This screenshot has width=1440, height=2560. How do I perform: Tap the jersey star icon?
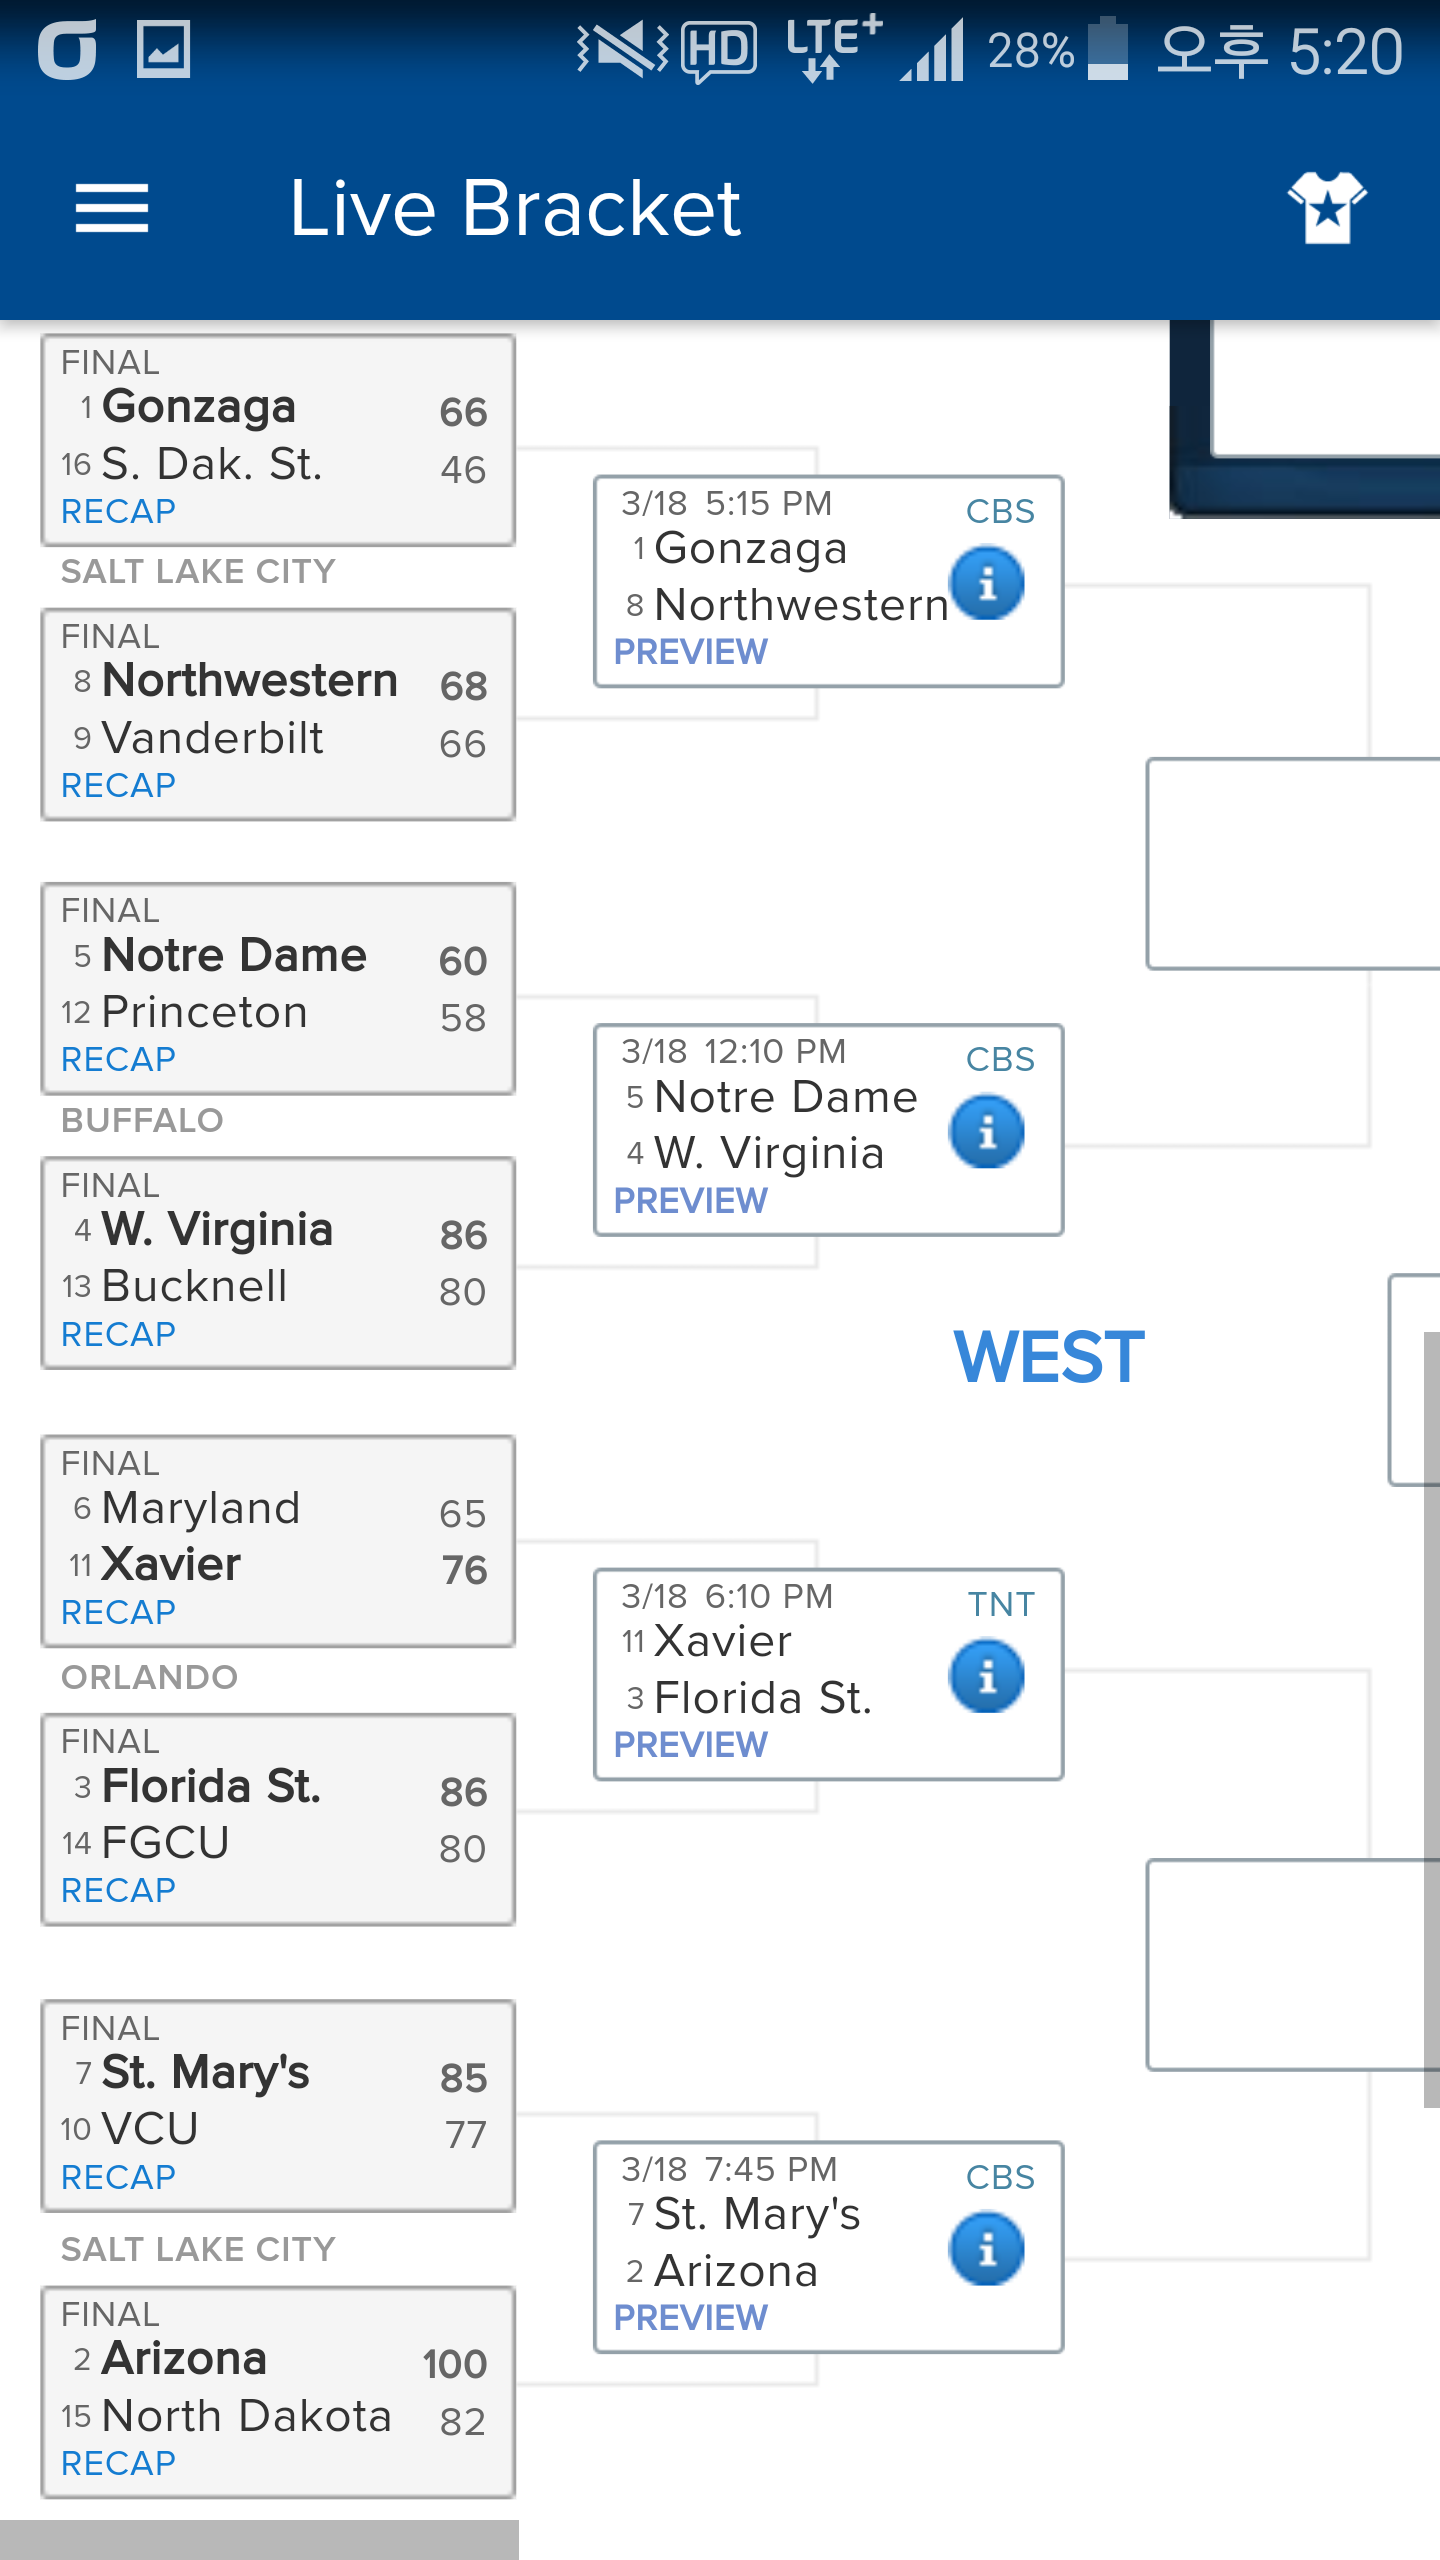point(1327,207)
